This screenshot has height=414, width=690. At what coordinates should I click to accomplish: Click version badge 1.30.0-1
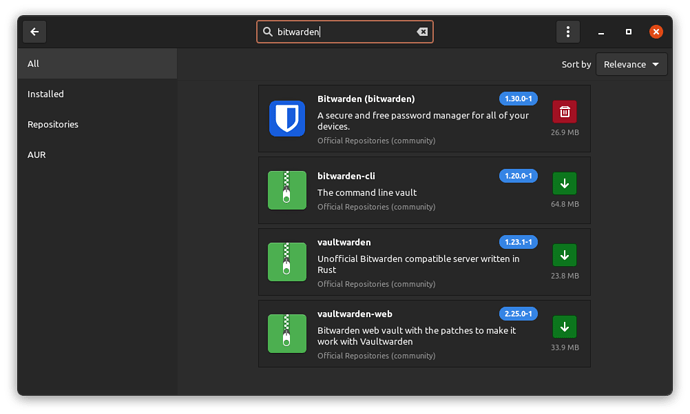(x=518, y=99)
